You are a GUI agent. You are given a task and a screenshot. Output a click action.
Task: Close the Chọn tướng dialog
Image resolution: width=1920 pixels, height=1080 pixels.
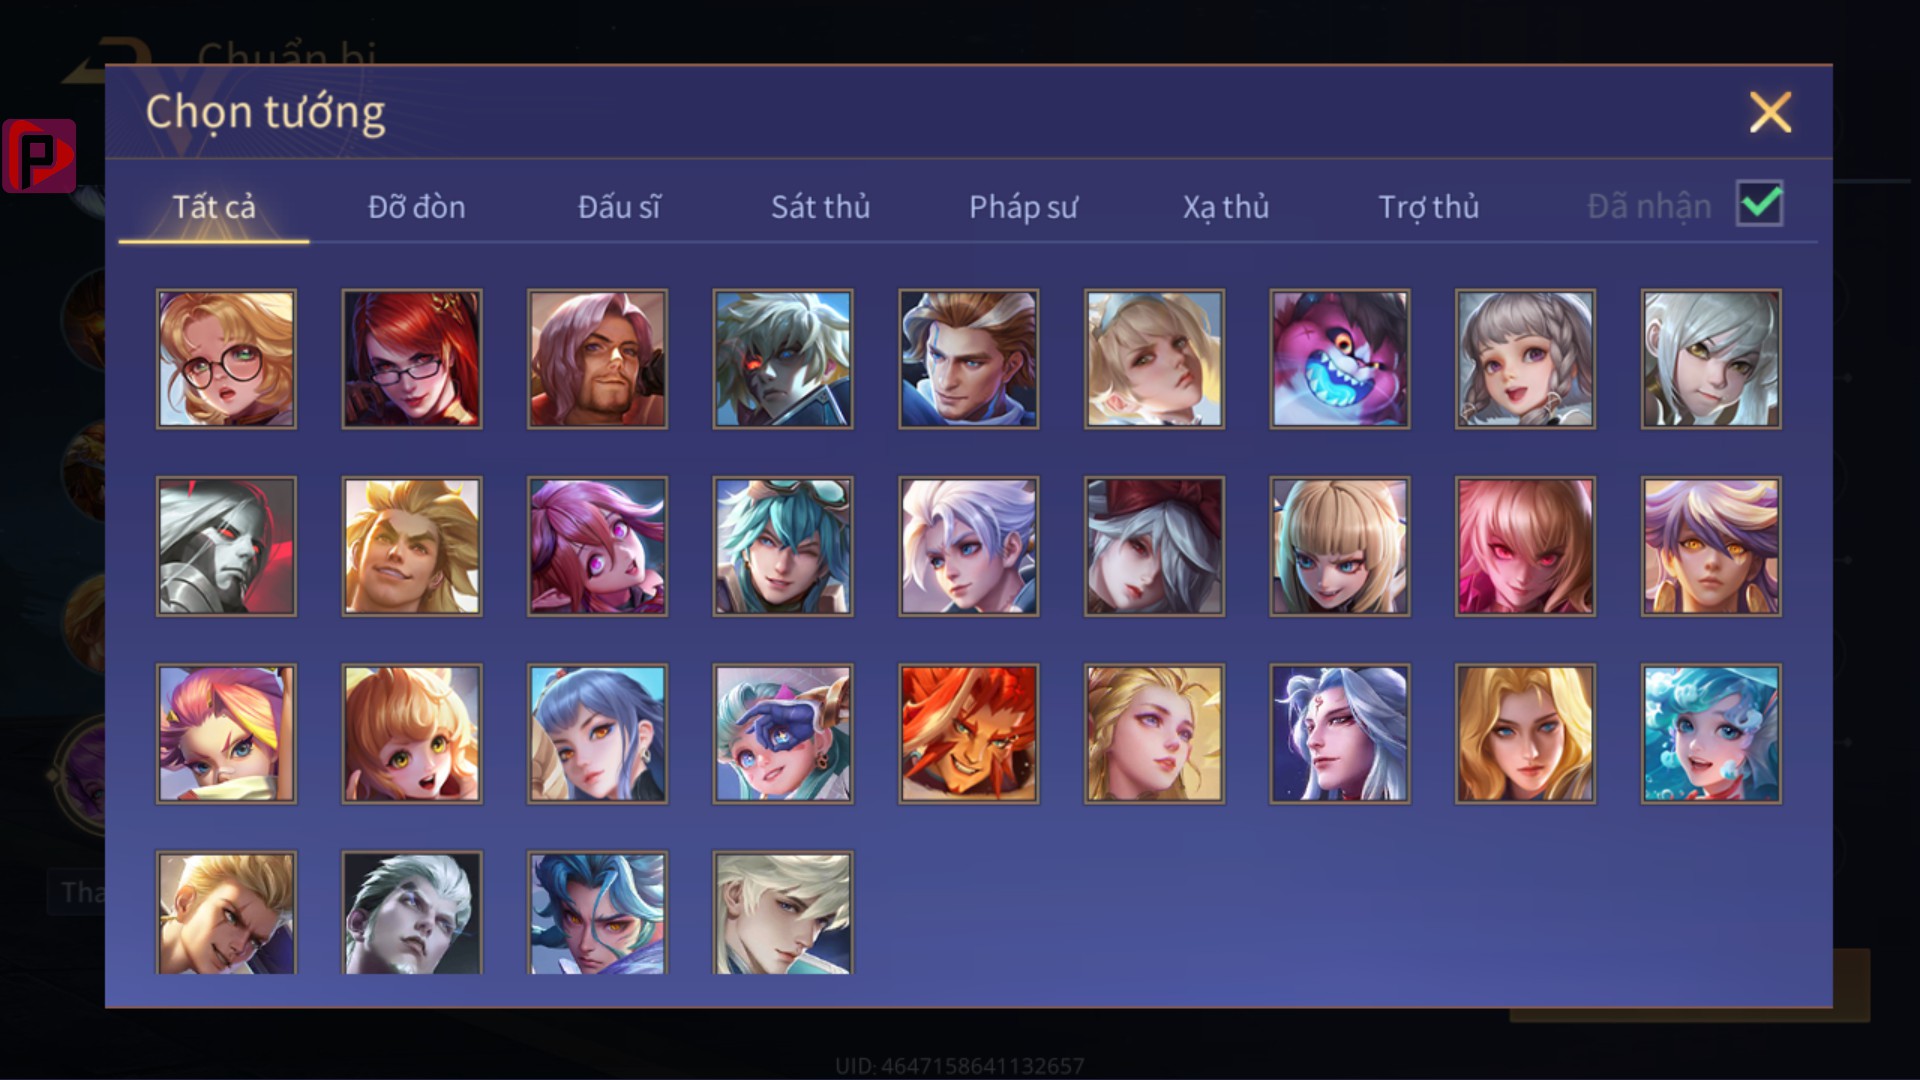1770,112
